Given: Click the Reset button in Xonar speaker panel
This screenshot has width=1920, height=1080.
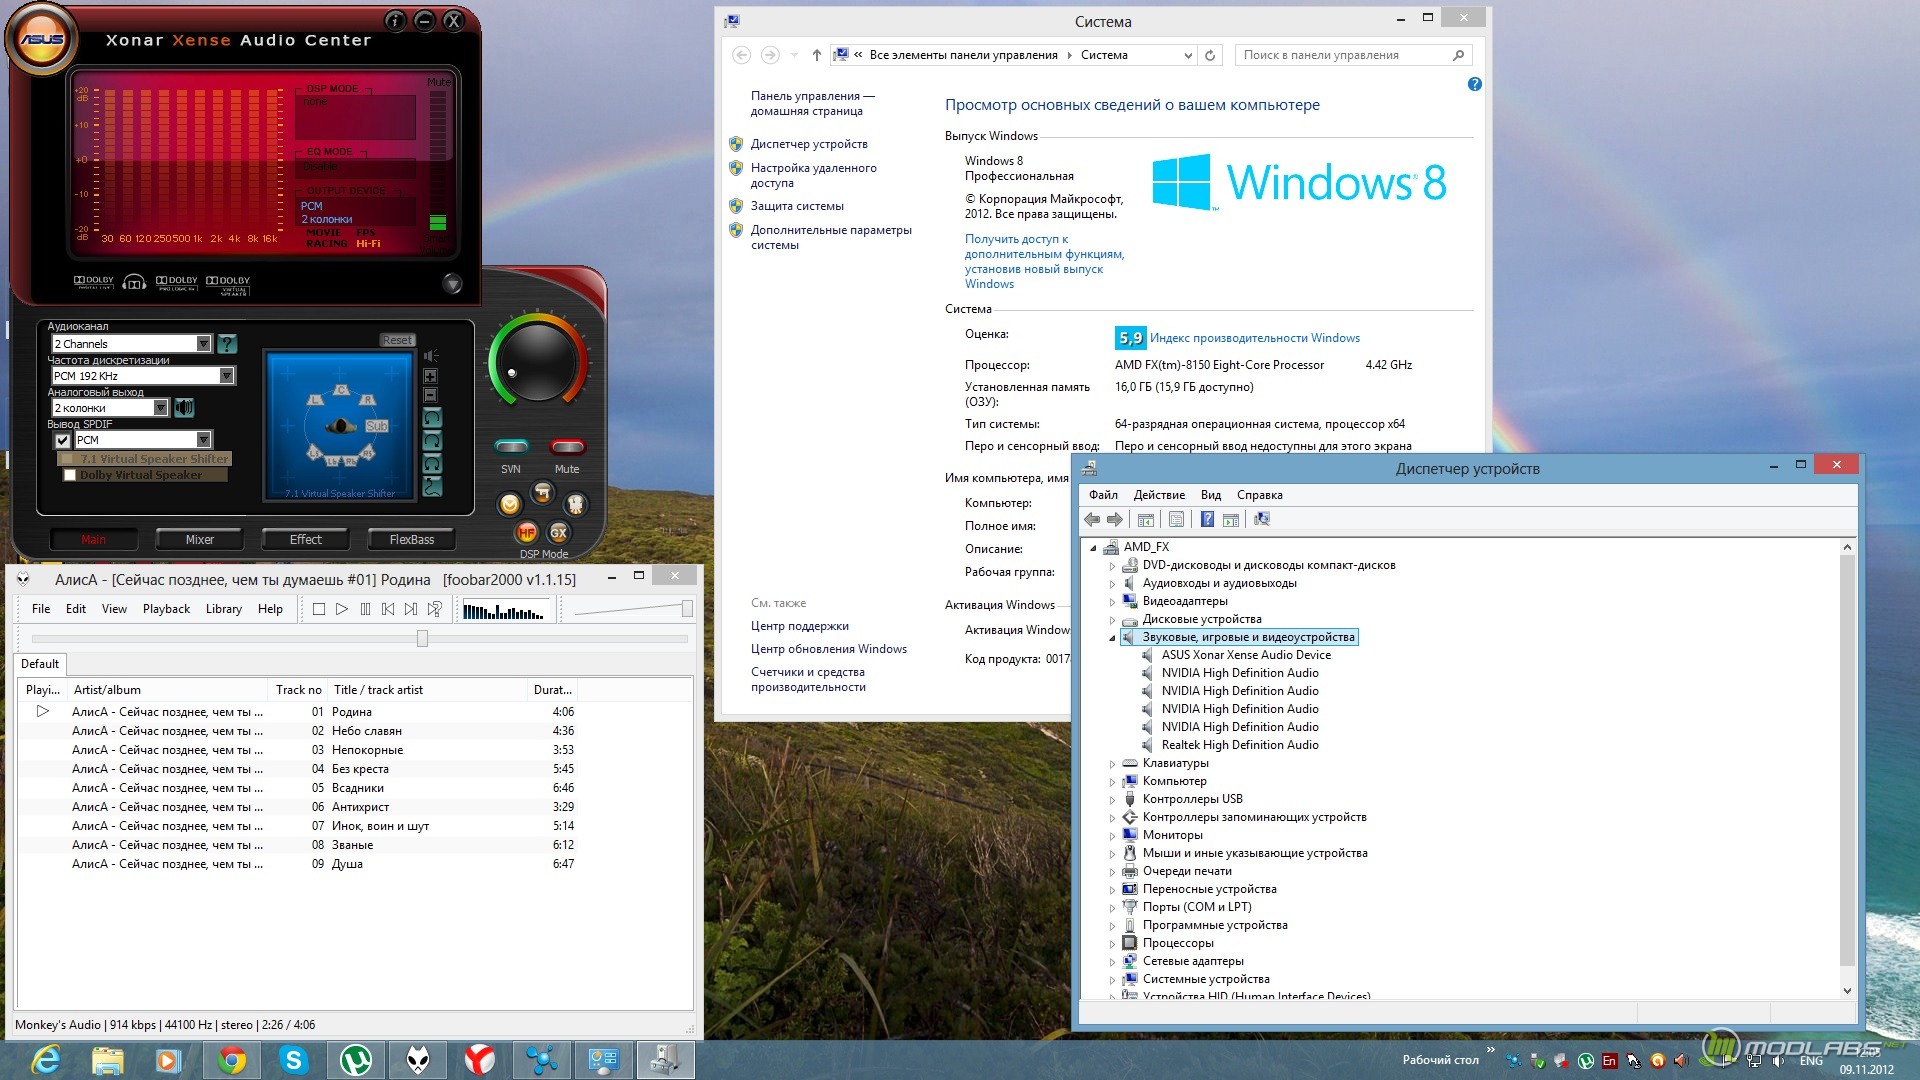Looking at the screenshot, I should [397, 341].
